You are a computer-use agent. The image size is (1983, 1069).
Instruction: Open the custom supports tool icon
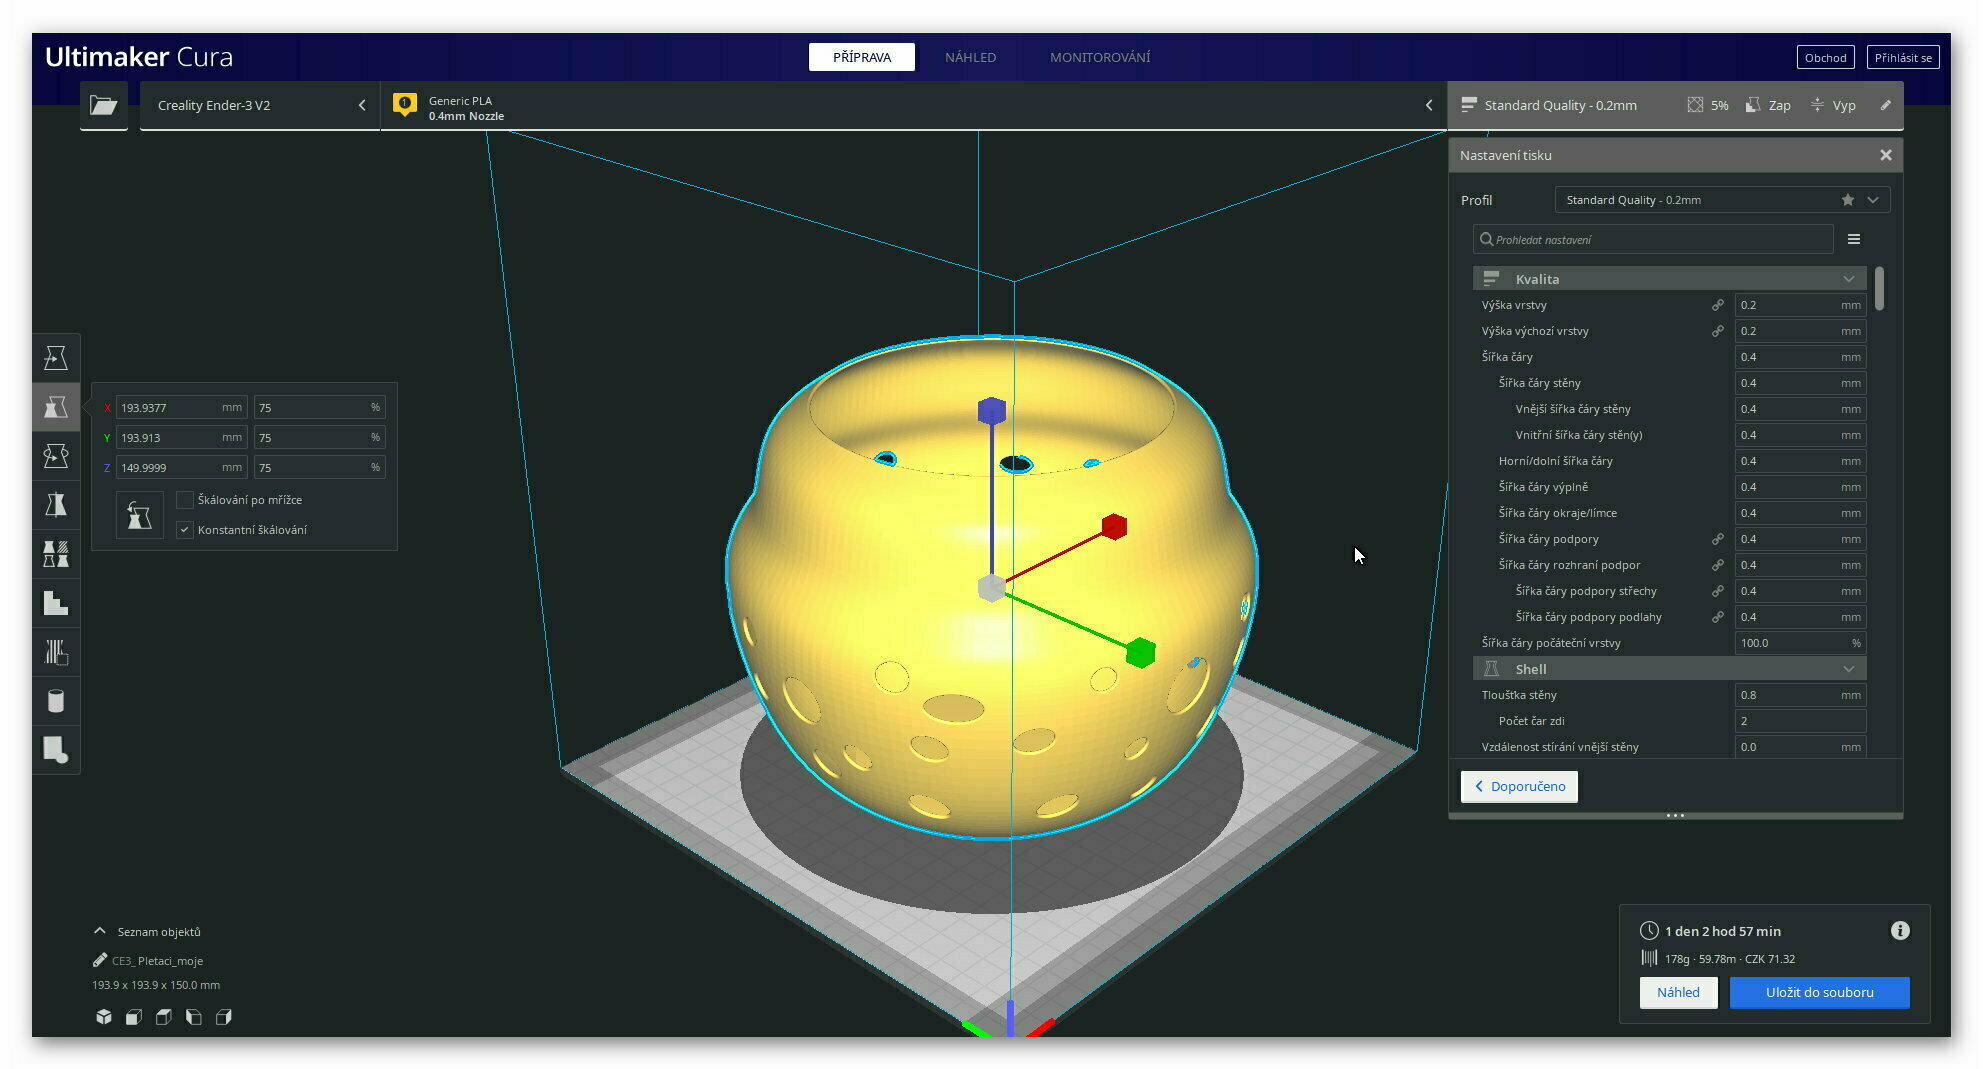[56, 652]
